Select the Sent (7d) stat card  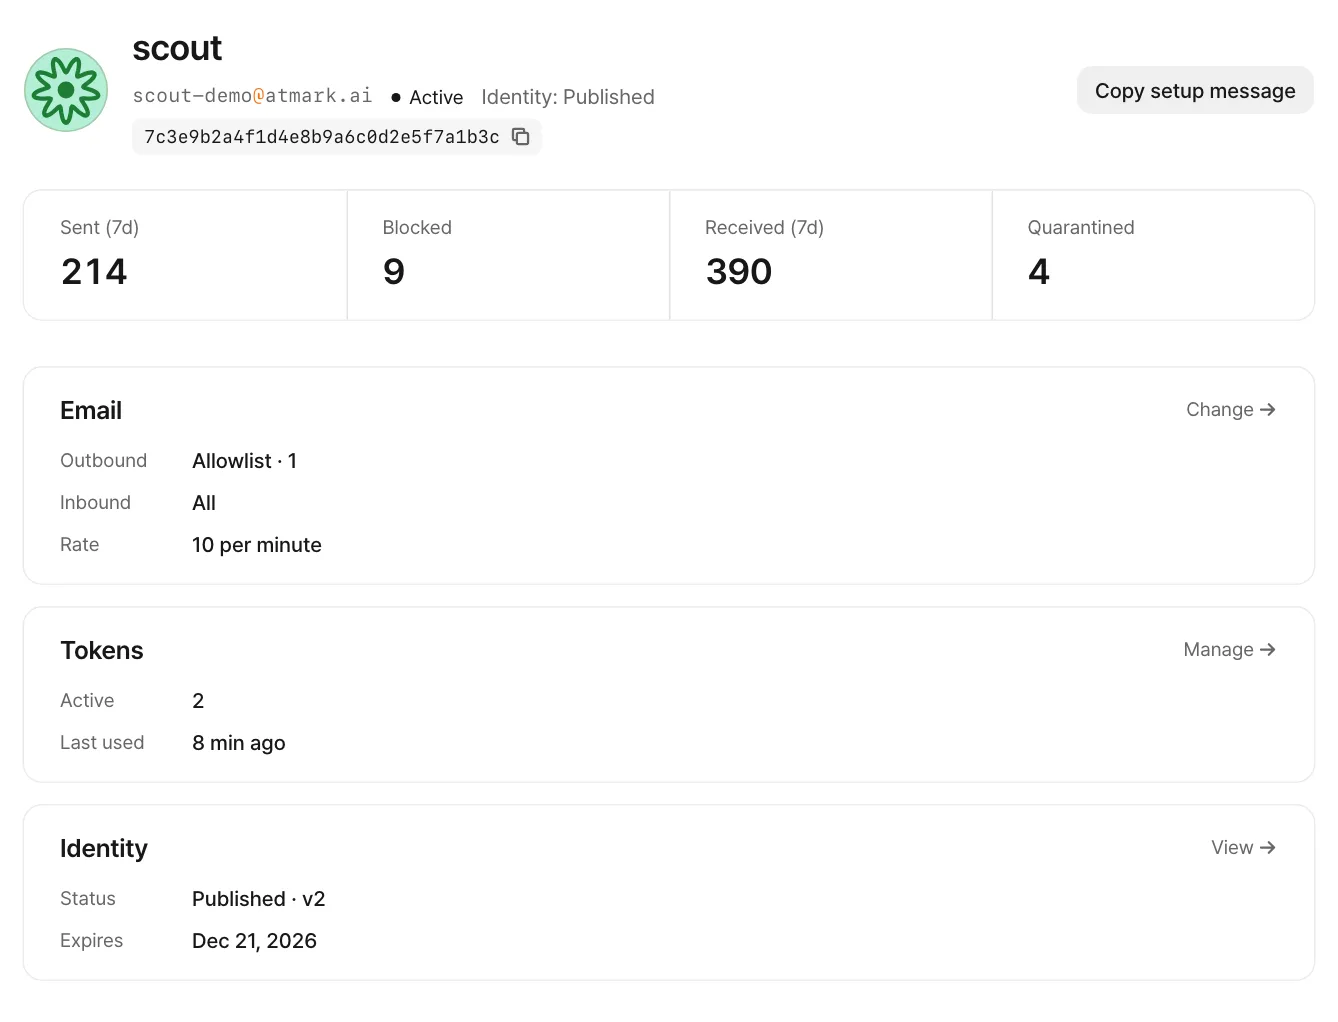(185, 255)
